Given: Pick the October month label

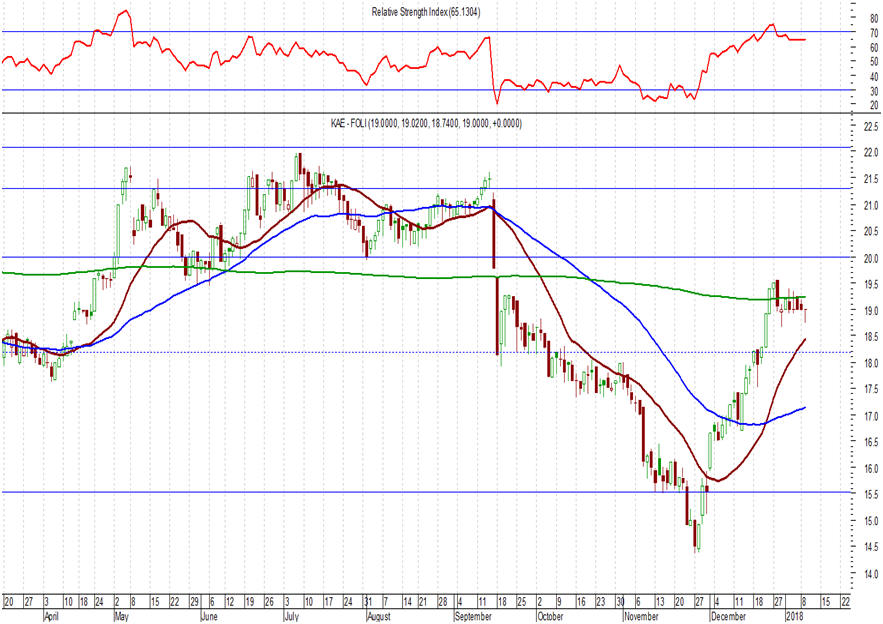Looking at the screenshot, I should point(550,617).
